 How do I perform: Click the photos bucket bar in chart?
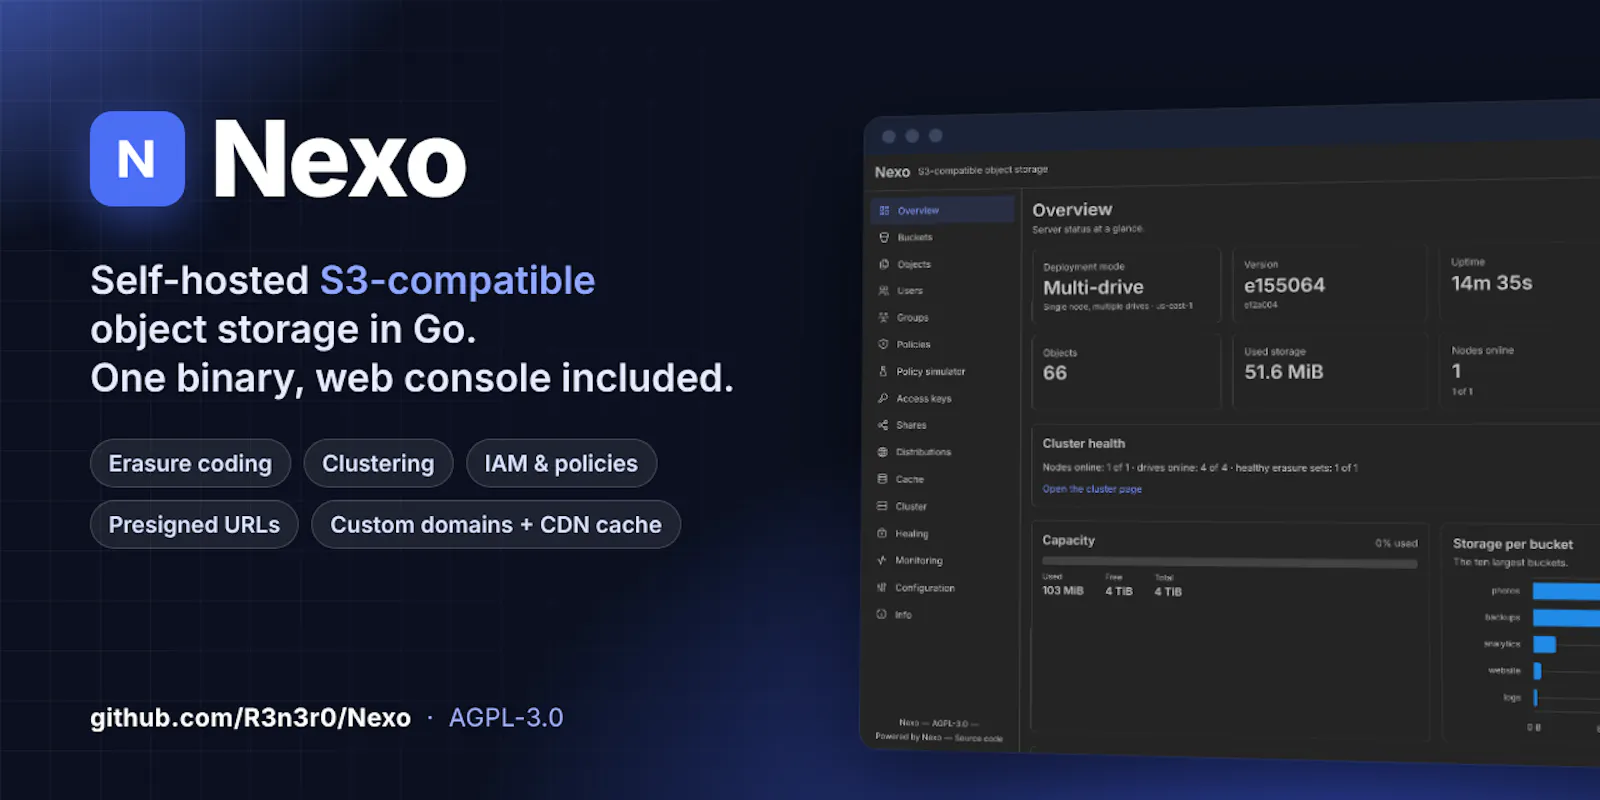(x=1566, y=591)
